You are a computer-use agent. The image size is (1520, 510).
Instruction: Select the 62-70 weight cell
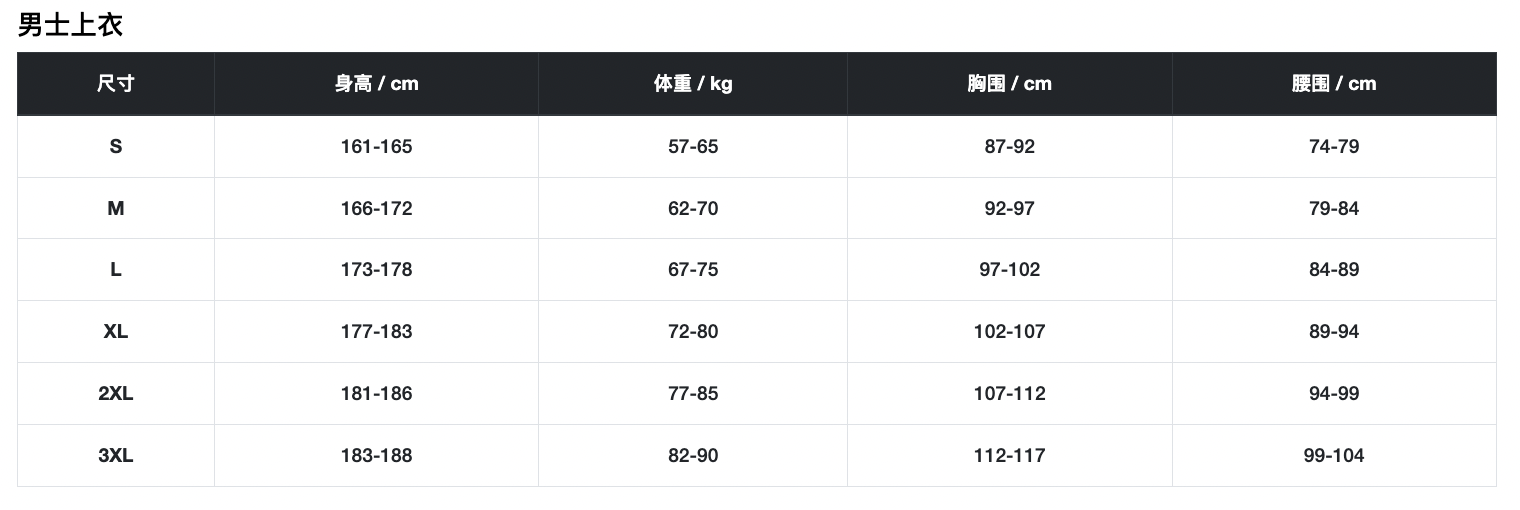(693, 209)
